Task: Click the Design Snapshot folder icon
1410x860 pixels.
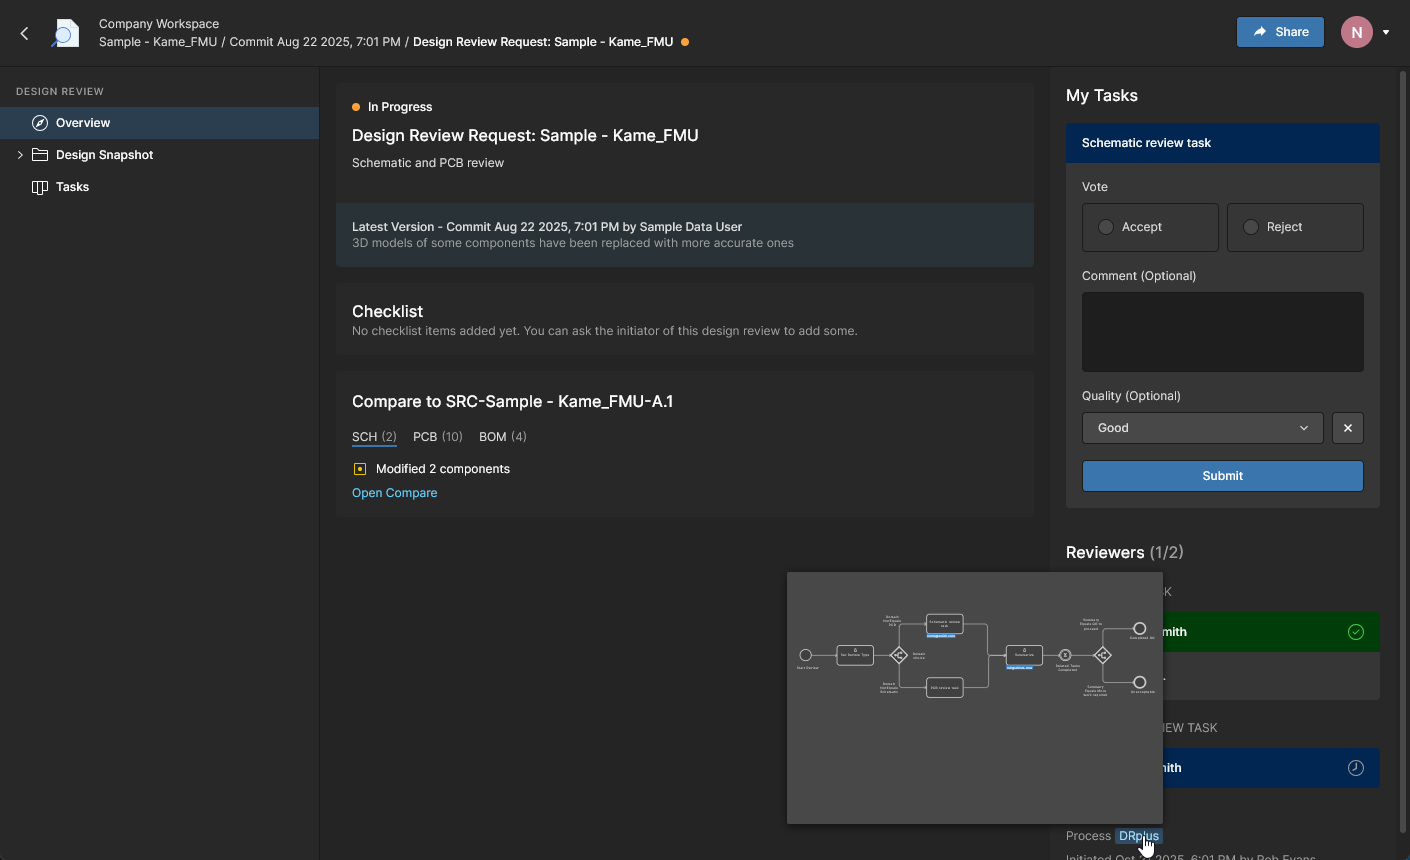Action: tap(40, 155)
